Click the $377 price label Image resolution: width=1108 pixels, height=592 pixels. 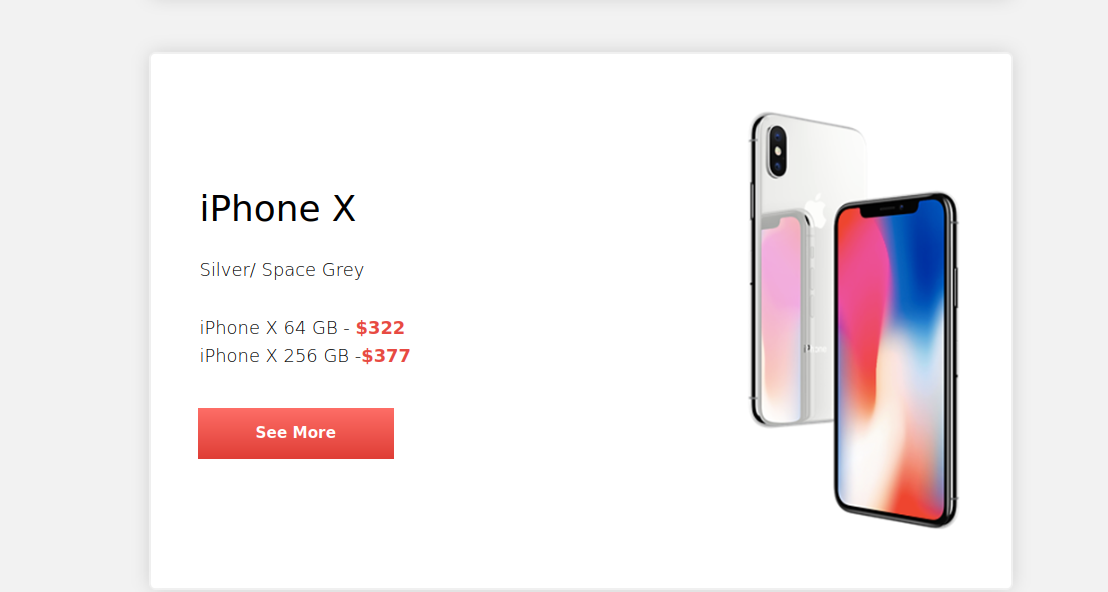pyautogui.click(x=386, y=356)
